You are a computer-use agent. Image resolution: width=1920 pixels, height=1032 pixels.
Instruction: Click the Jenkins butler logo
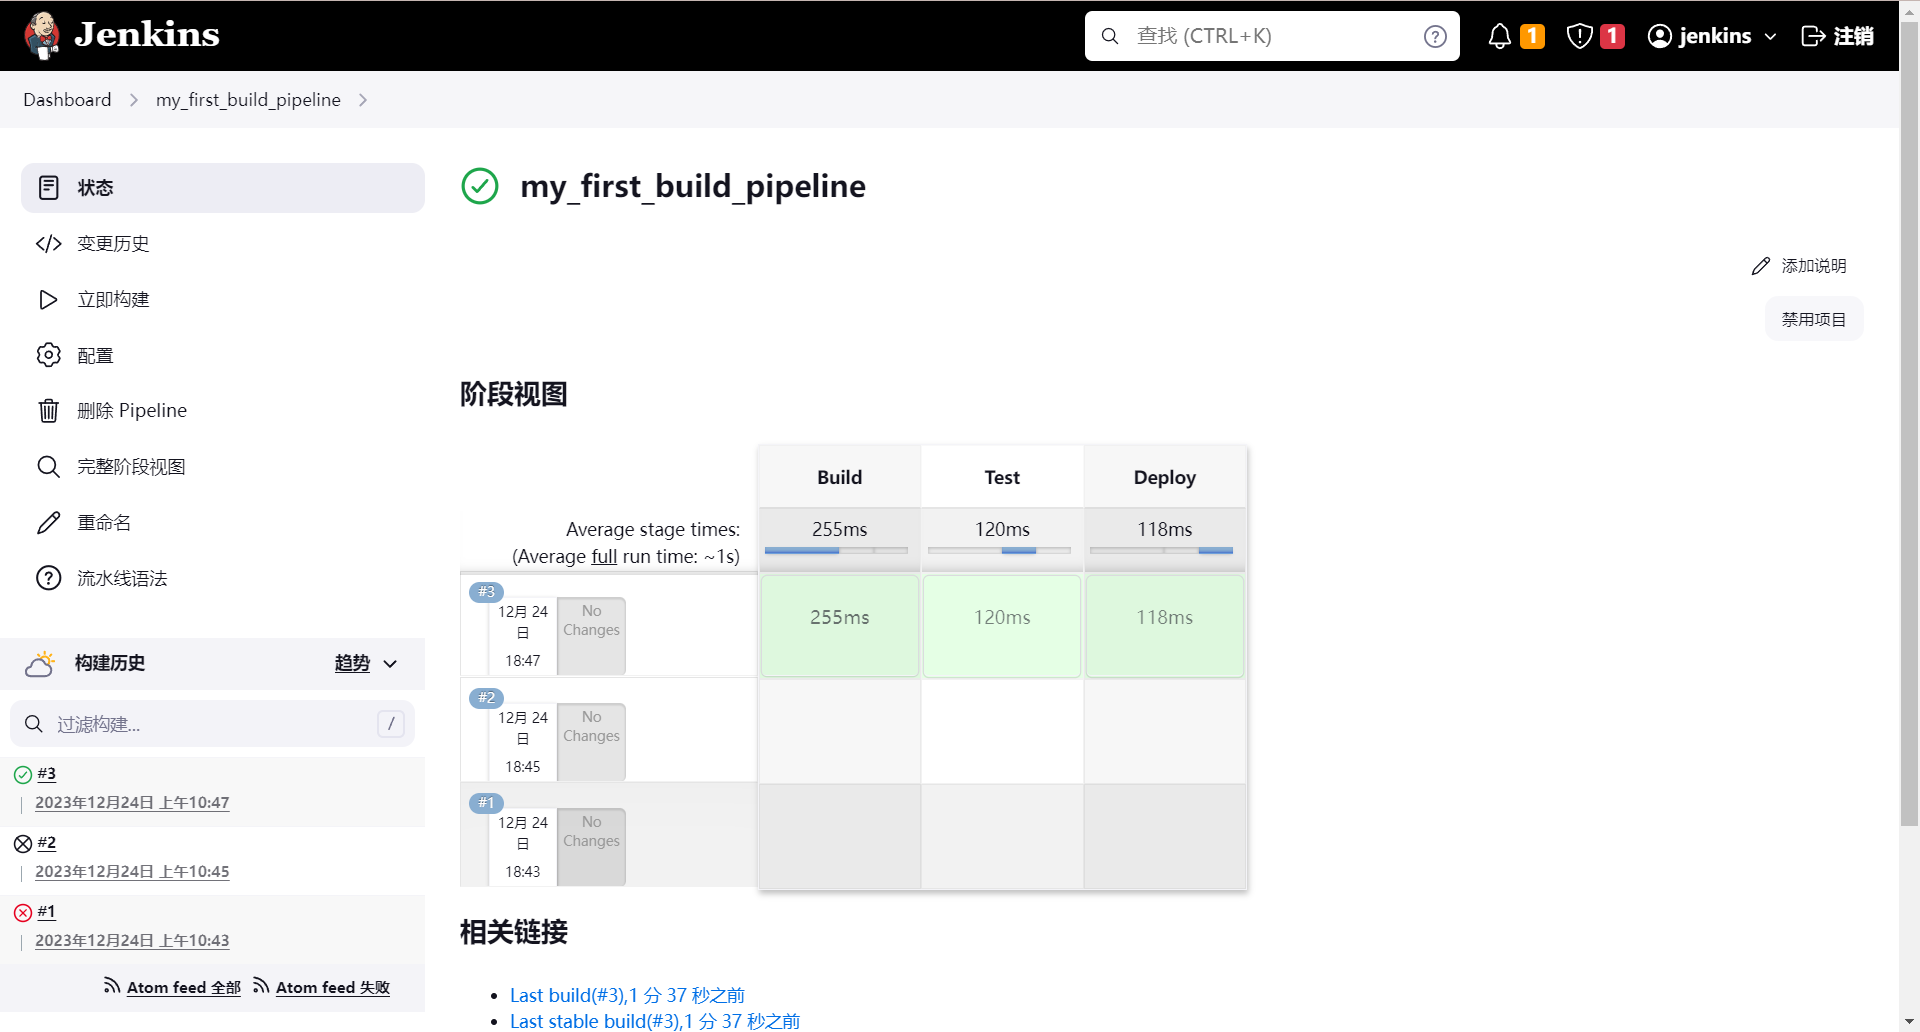pyautogui.click(x=42, y=36)
